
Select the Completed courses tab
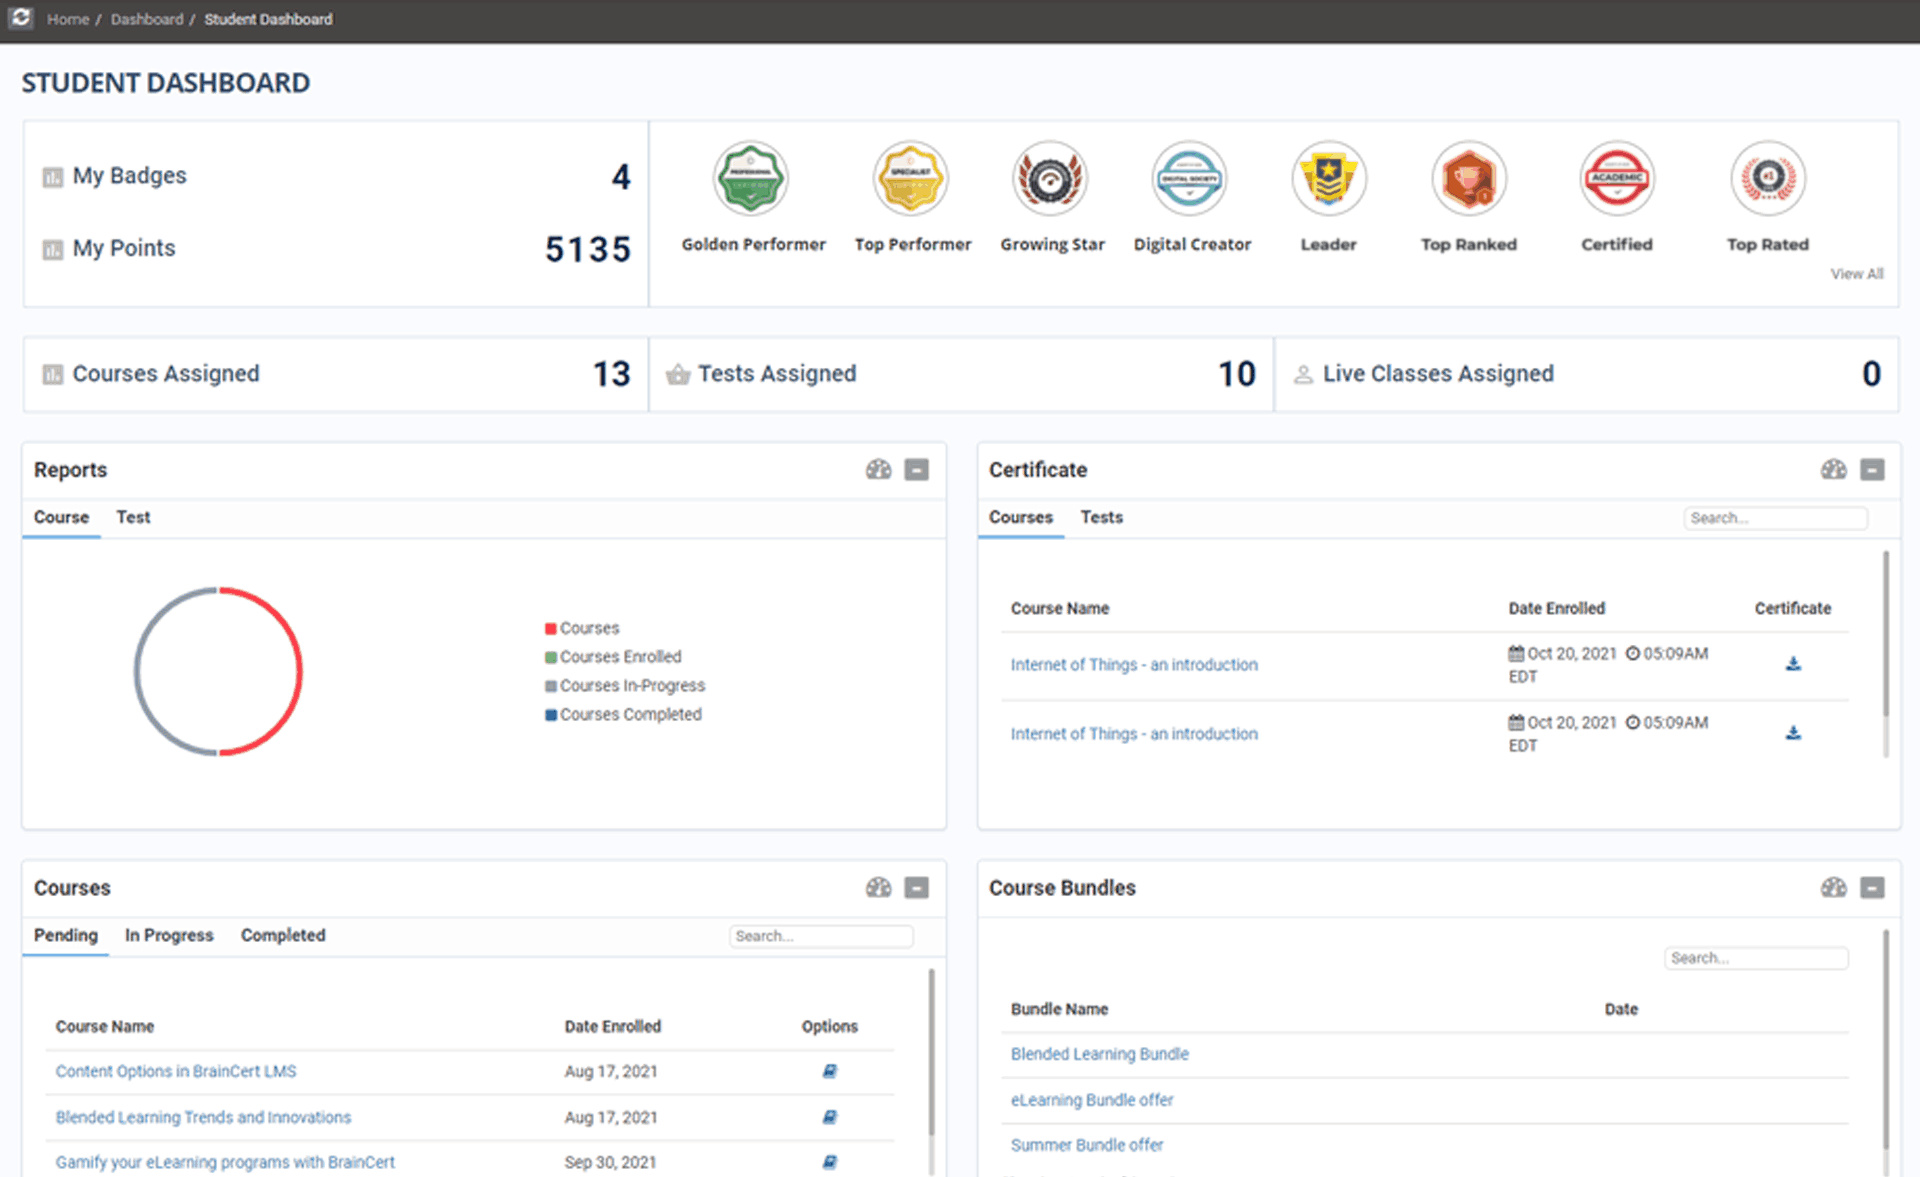tap(283, 935)
